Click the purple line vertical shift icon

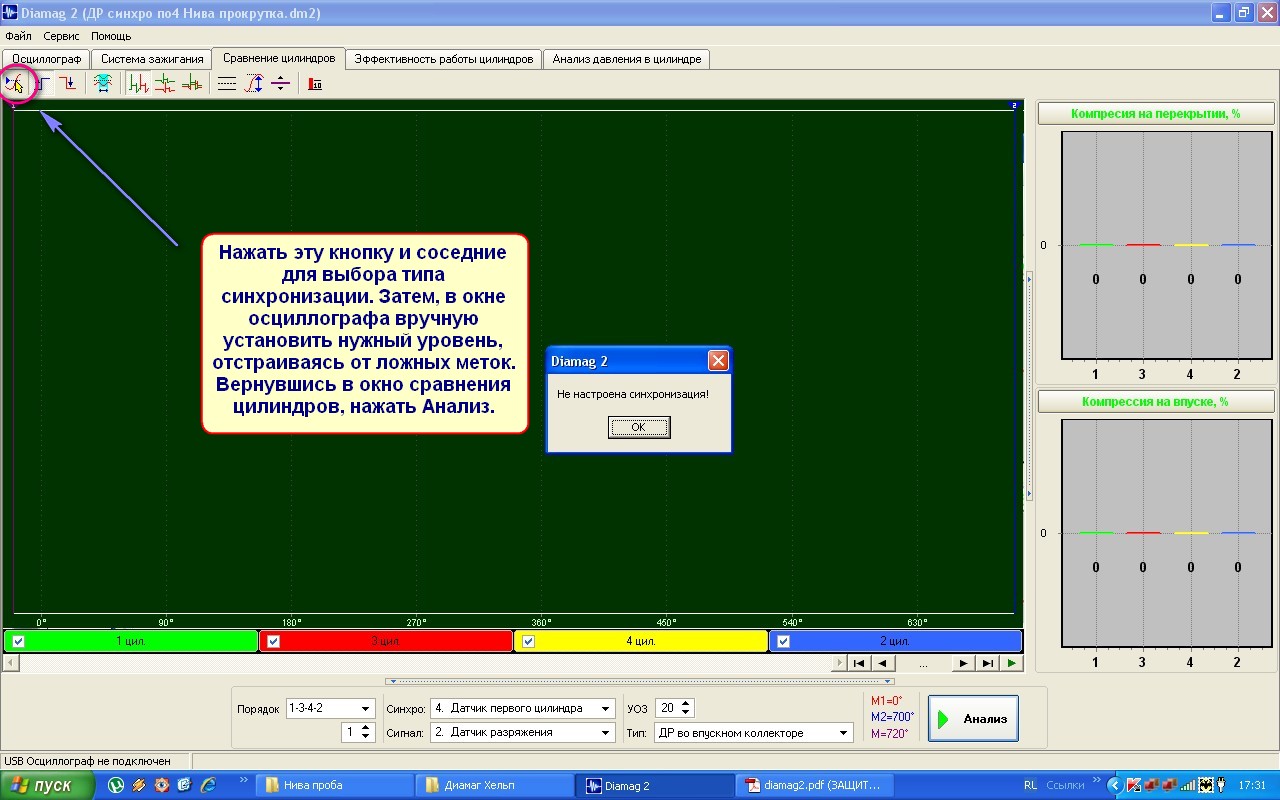tap(280, 84)
